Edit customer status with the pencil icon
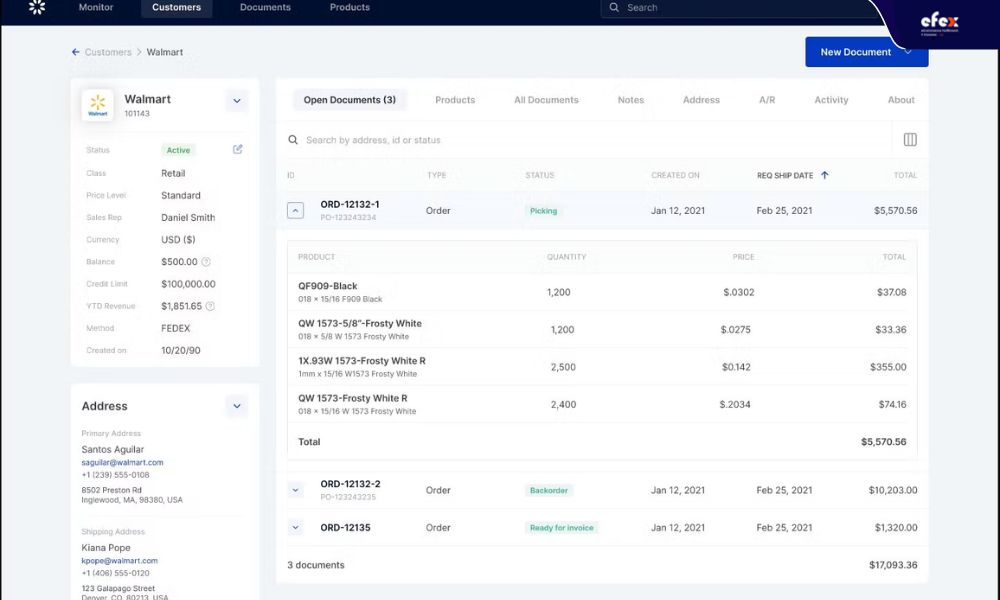This screenshot has height=600, width=1000. coord(237,149)
